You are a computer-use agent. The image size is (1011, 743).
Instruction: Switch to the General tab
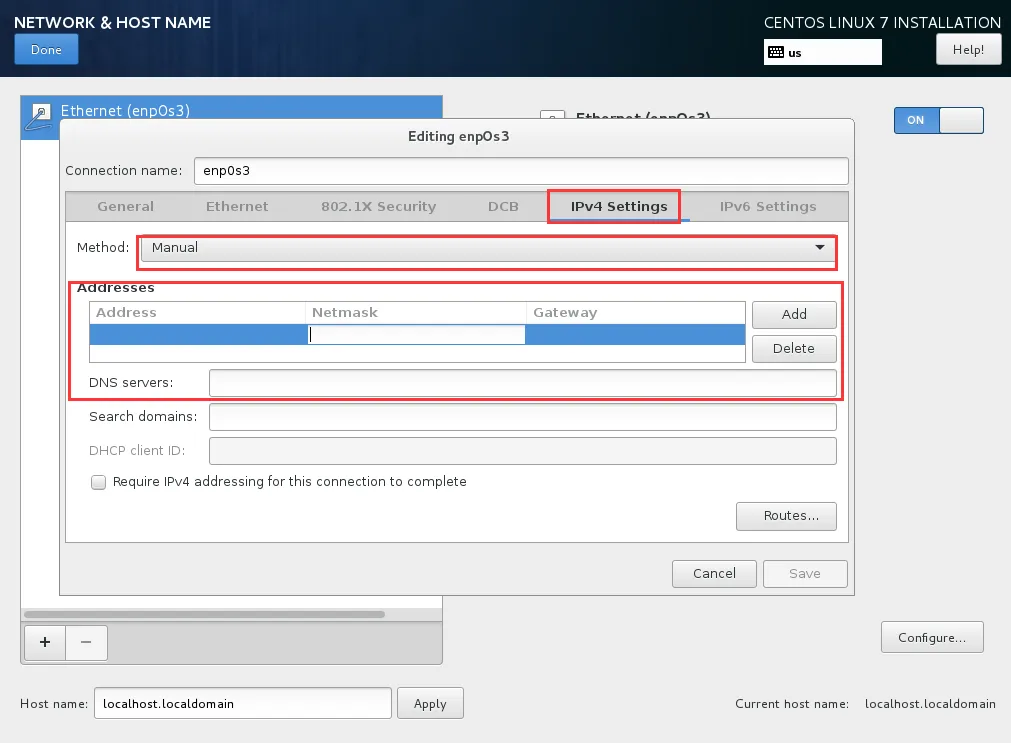coord(126,206)
